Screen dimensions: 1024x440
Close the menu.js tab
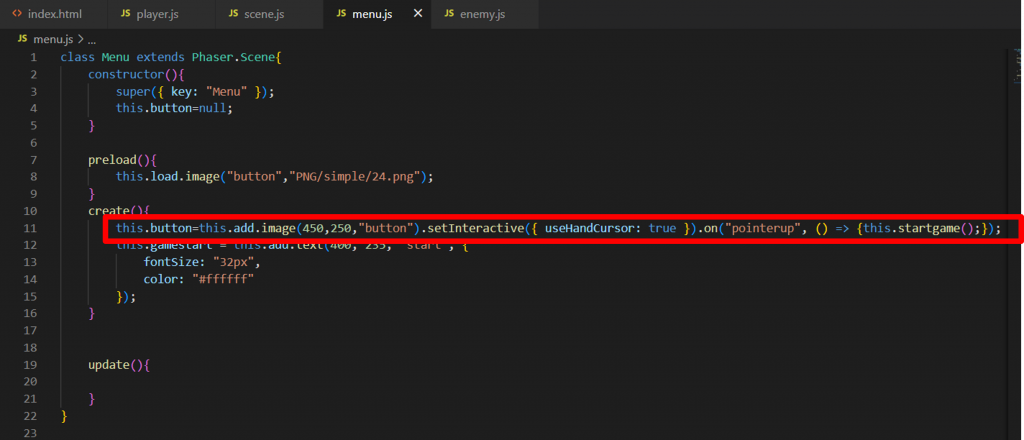click(418, 14)
